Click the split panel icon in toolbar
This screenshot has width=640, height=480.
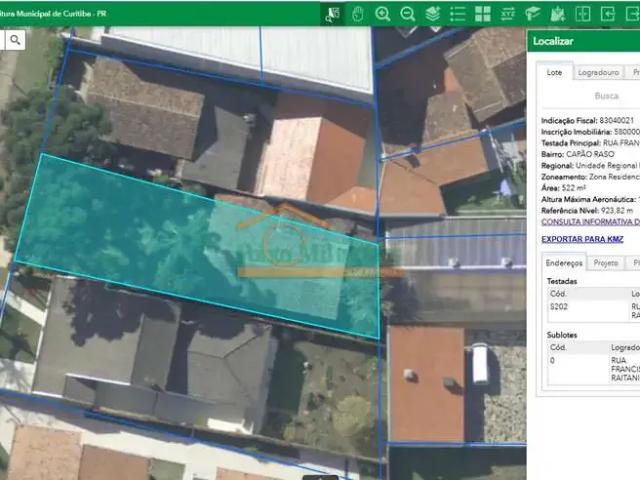coord(583,14)
